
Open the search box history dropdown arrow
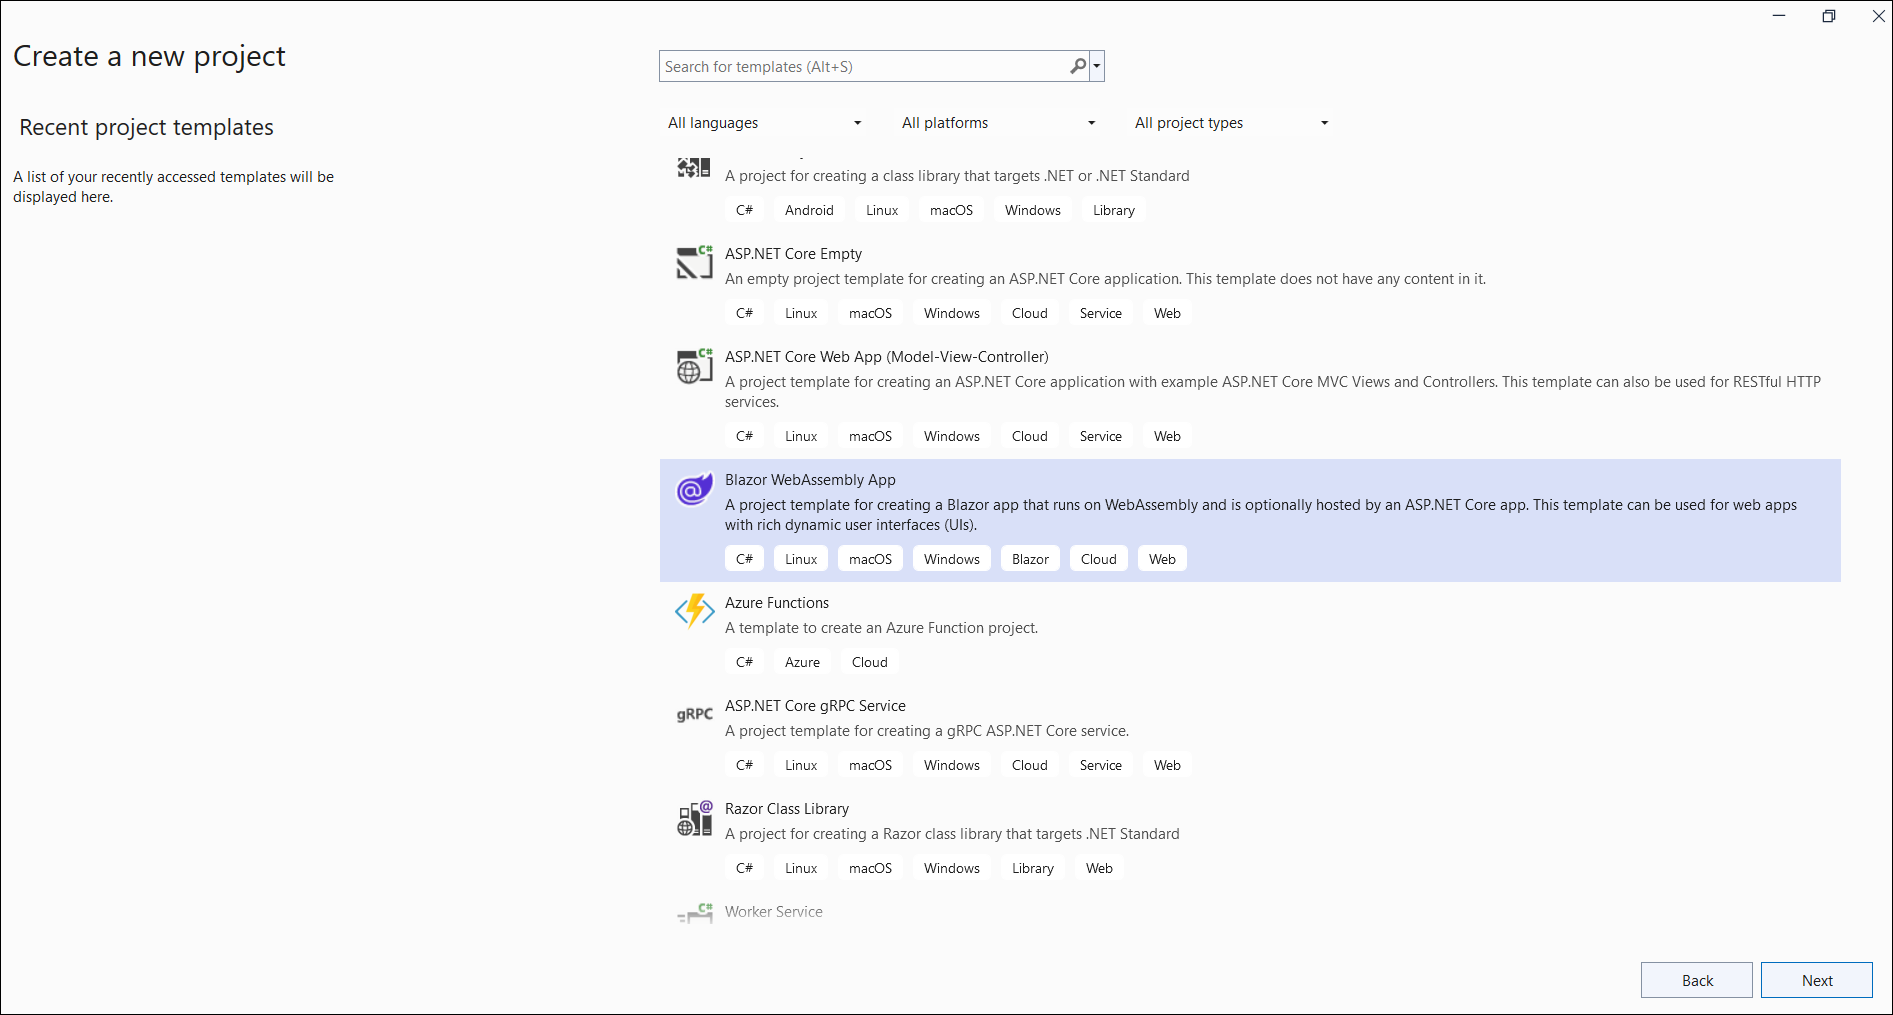(1097, 66)
